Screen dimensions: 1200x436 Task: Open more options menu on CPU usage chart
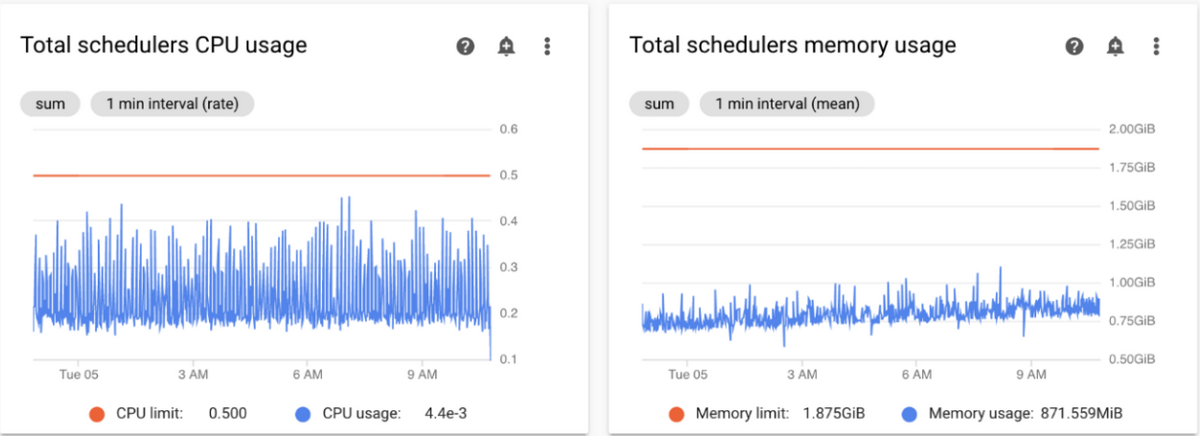[547, 46]
